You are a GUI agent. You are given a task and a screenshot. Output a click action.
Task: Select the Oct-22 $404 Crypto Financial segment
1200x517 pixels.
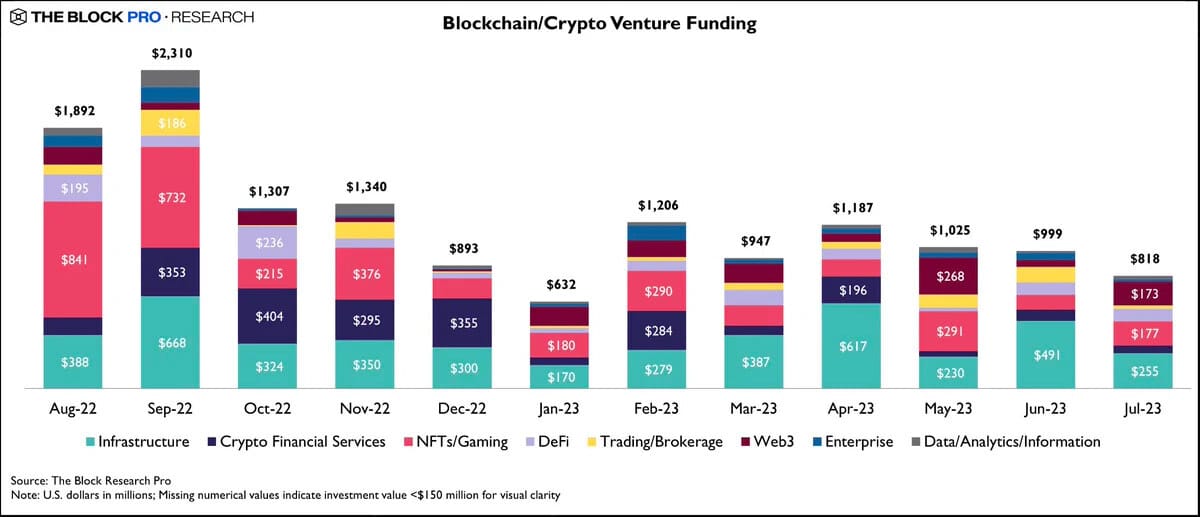pyautogui.click(x=267, y=315)
